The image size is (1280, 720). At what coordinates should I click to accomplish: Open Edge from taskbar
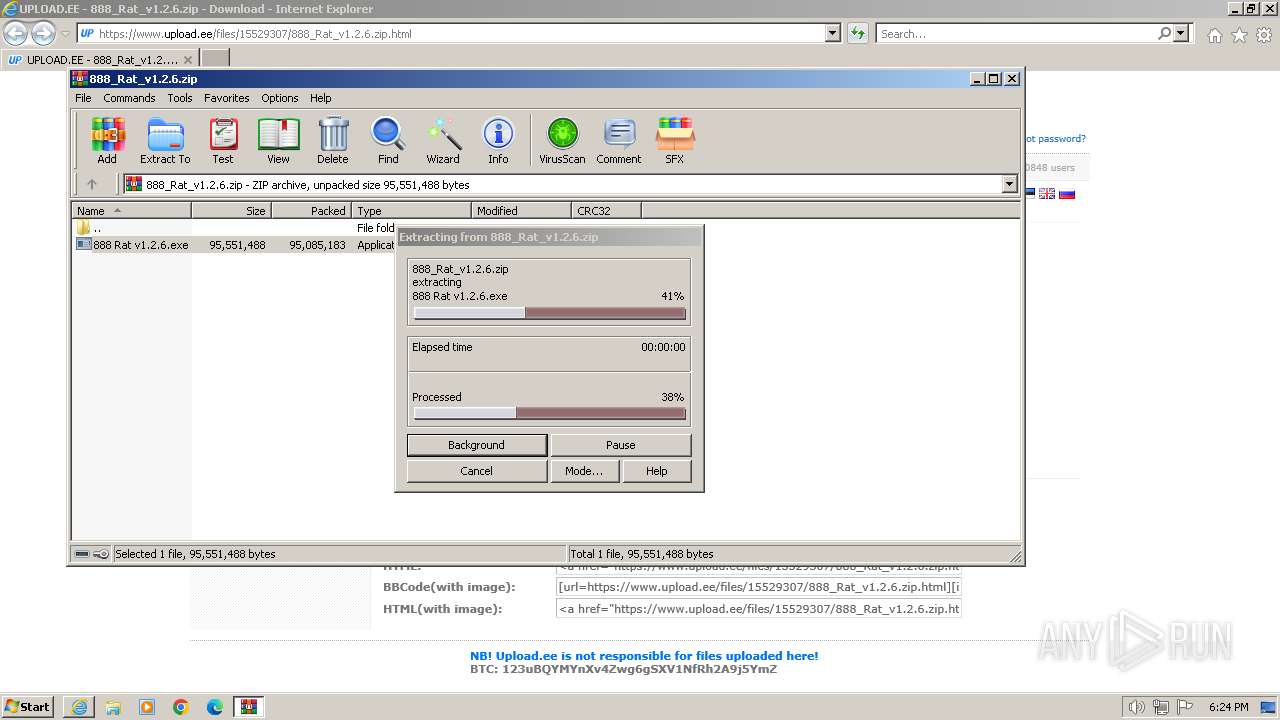tap(215, 707)
